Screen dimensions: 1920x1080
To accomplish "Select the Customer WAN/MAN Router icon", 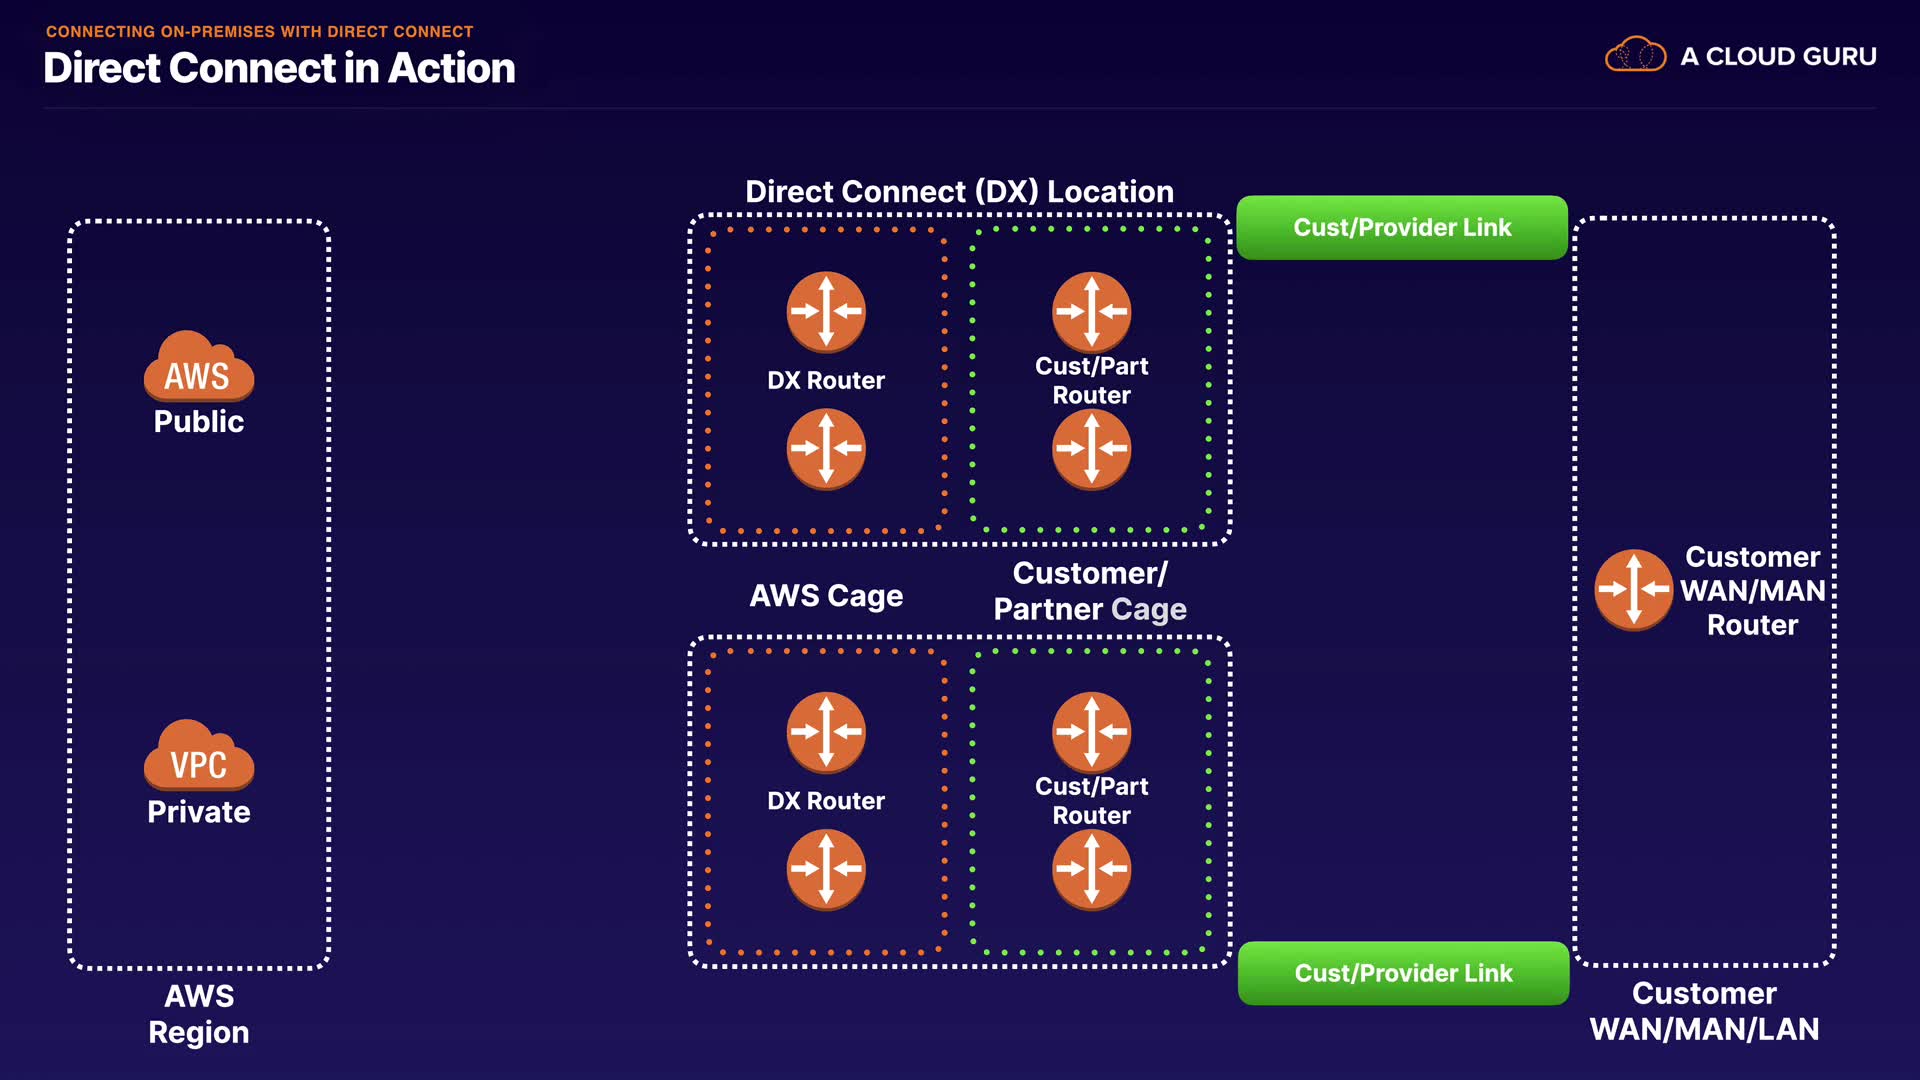I will (1633, 590).
